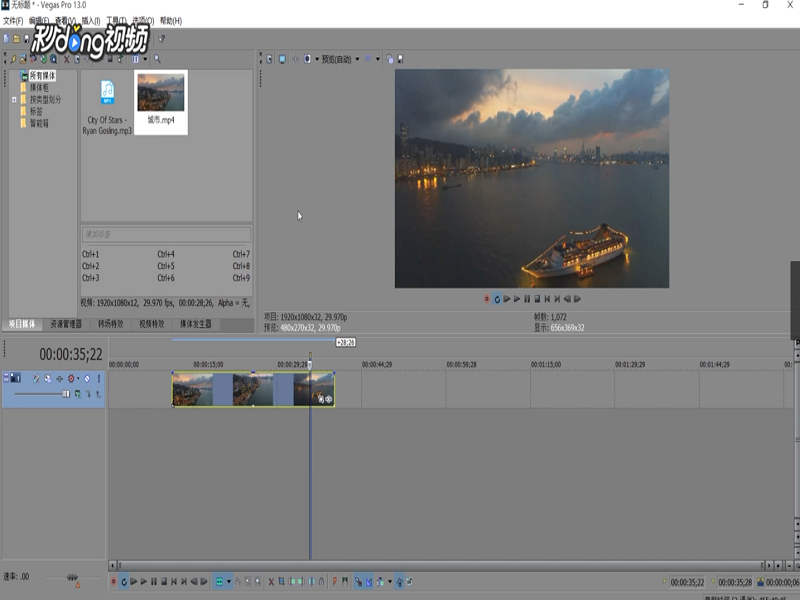
Task: Toggle loop playback under the preview
Action: click(x=497, y=299)
